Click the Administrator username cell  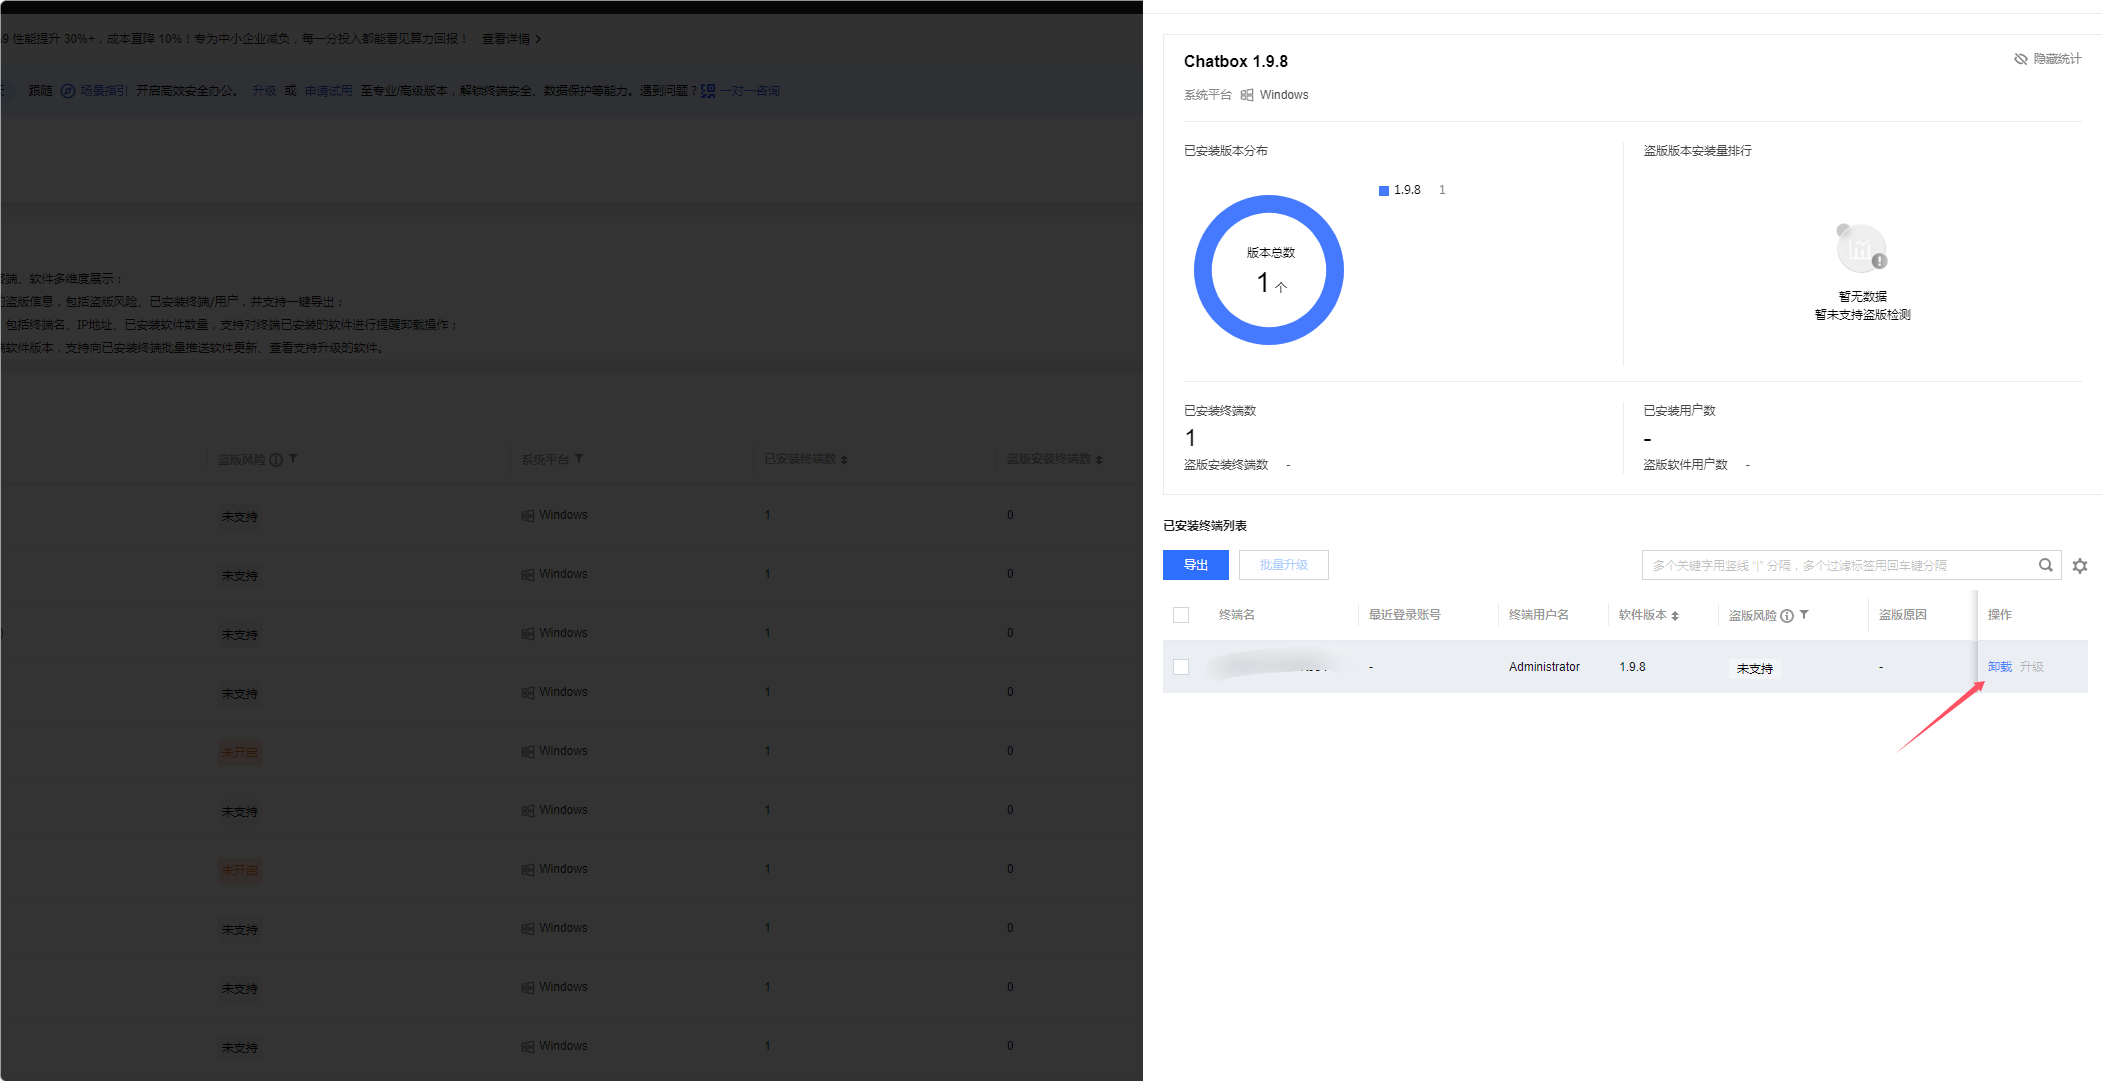(1544, 667)
